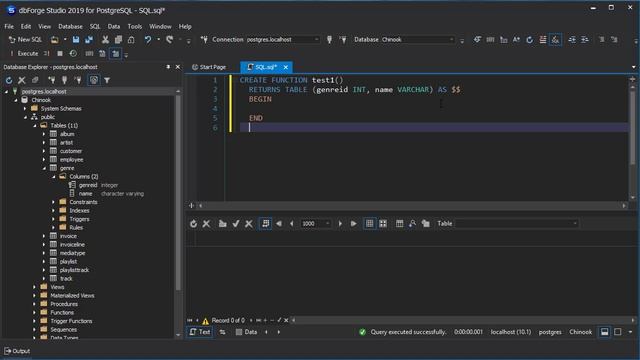Open the execution history clock icon
The width and height of the screenshot is (640, 360).
coord(73,53)
